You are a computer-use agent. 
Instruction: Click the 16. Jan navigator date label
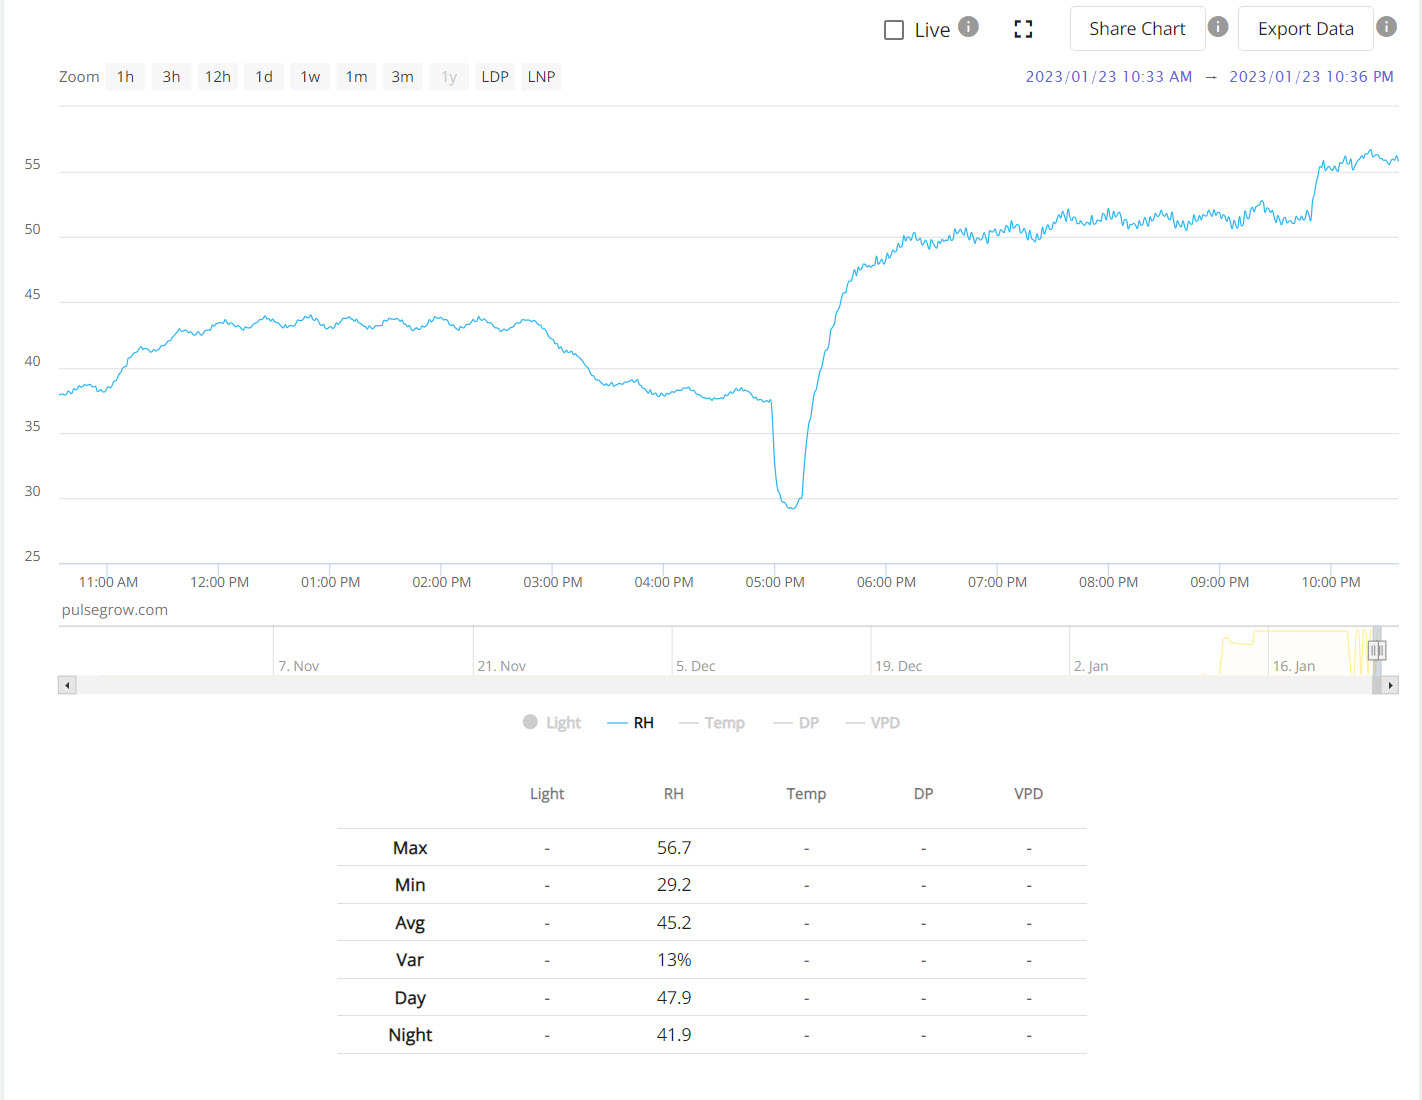coord(1293,666)
